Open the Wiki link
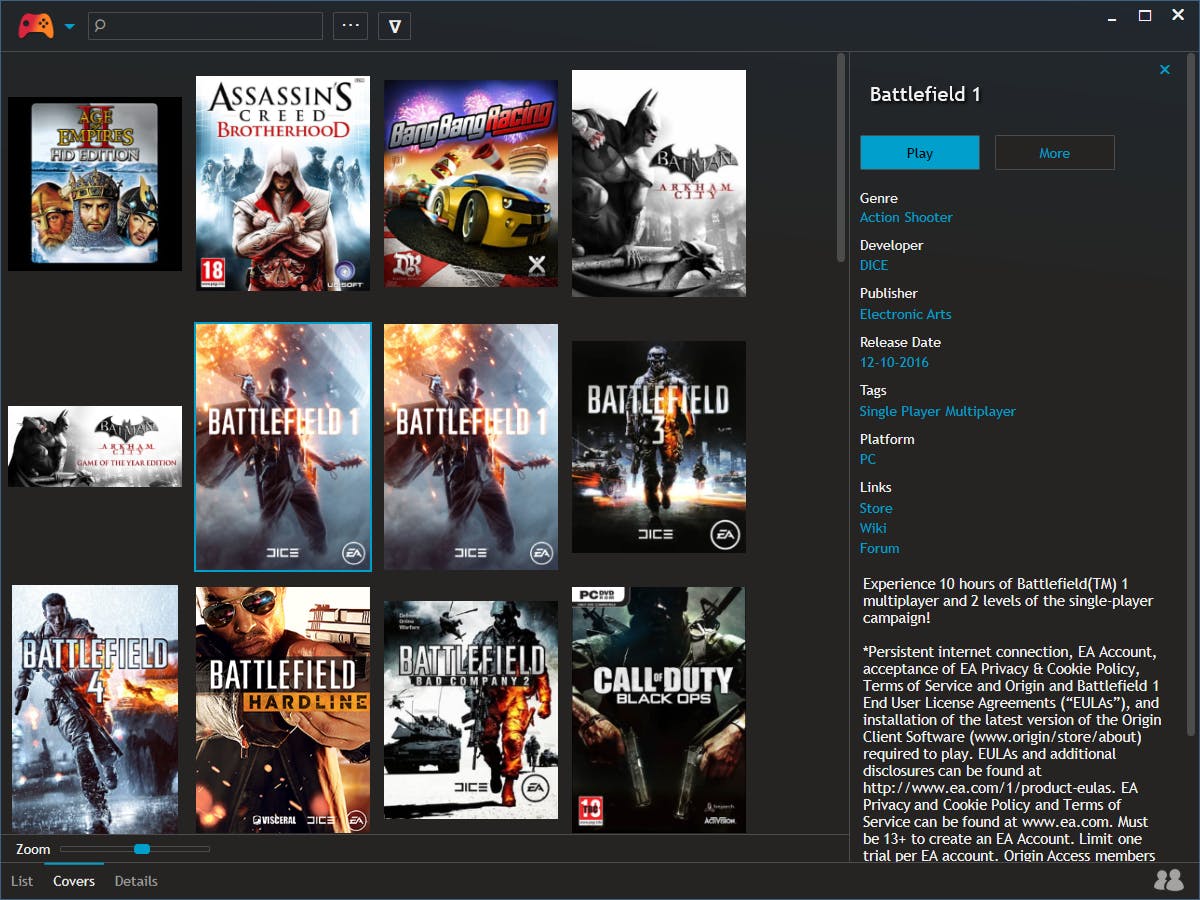 pos(873,528)
